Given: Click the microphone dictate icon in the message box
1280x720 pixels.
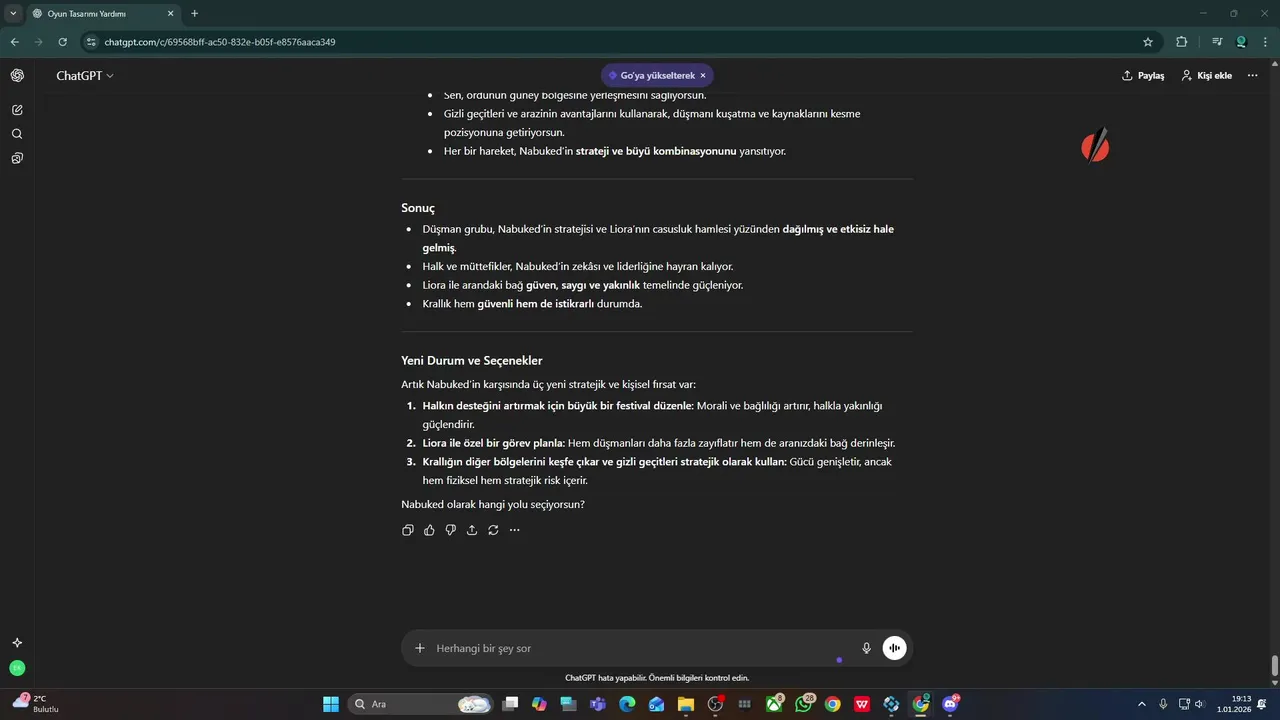Looking at the screenshot, I should pyautogui.click(x=866, y=648).
